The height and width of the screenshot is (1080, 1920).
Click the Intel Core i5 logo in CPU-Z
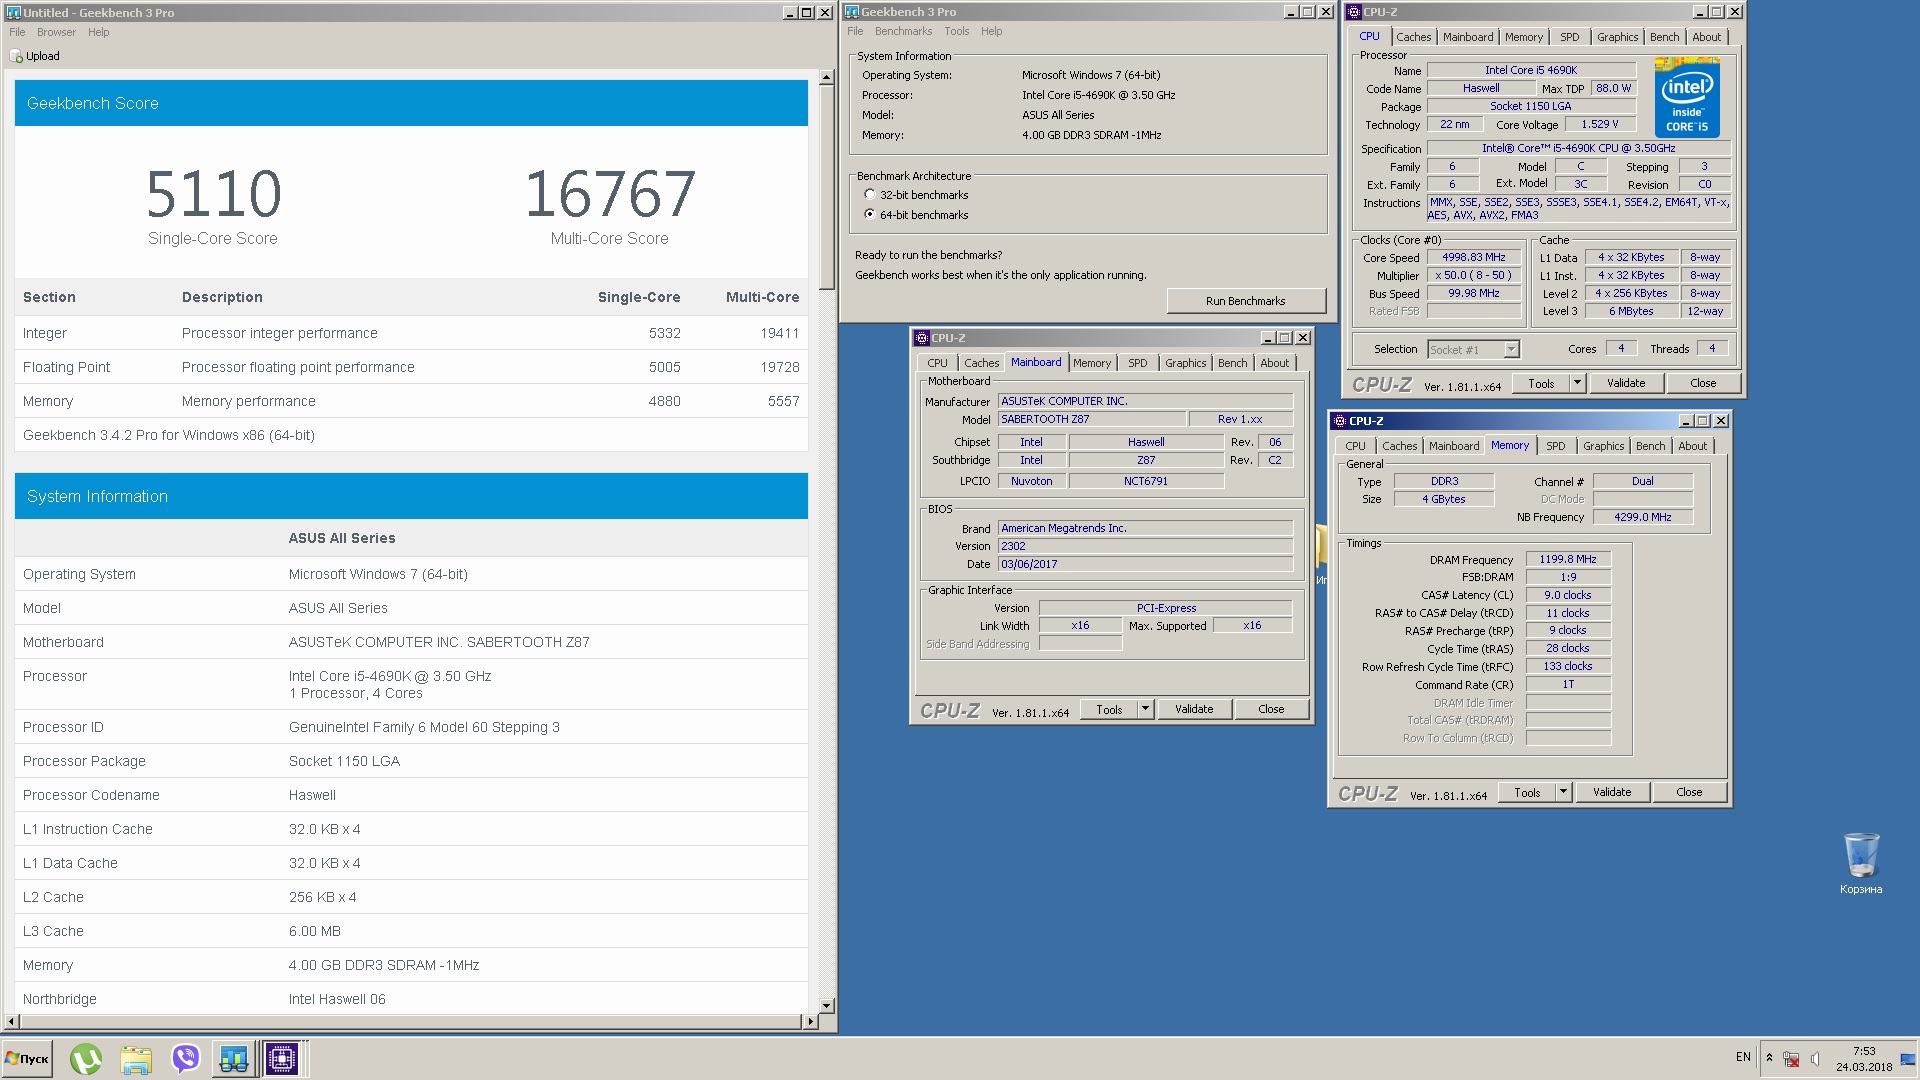(x=1687, y=98)
